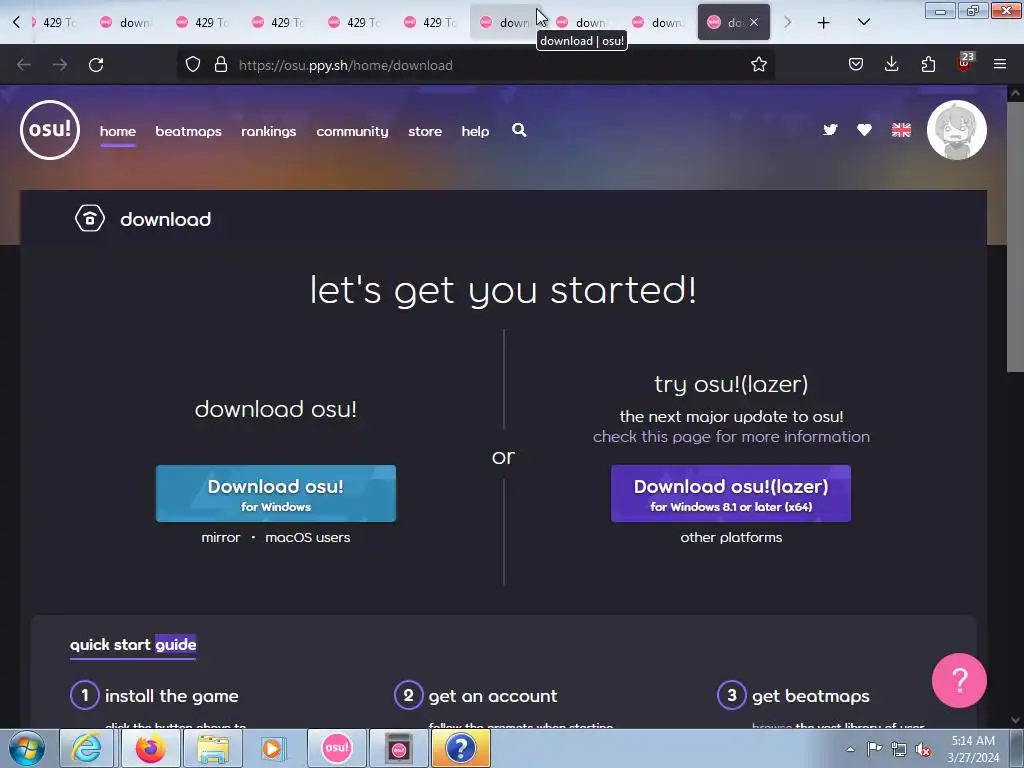
Task: Click the heart support icon
Action: pos(864,130)
